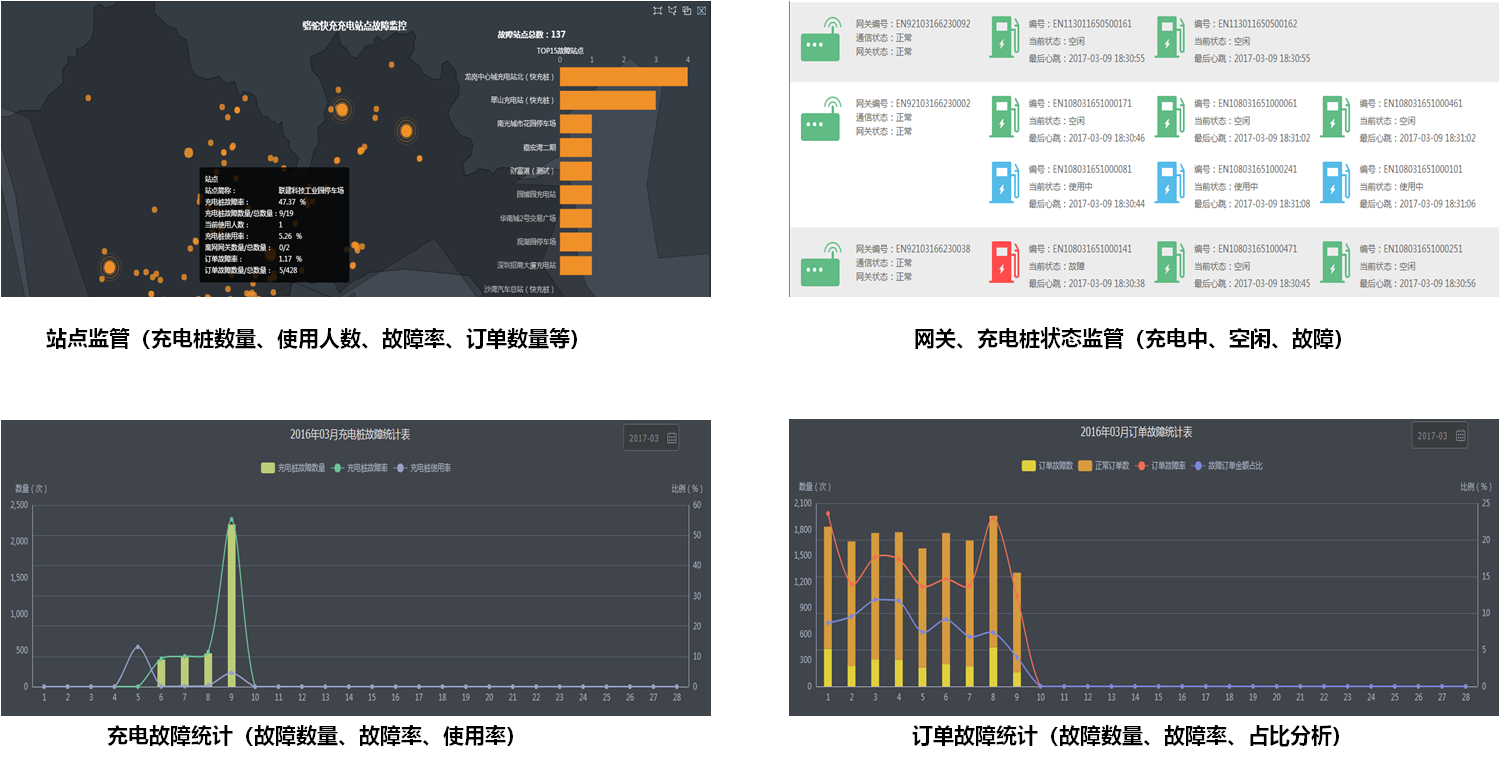This screenshot has height=757, width=1500.
Task: Click the 园博园充电站 bar
Action: coord(576,195)
